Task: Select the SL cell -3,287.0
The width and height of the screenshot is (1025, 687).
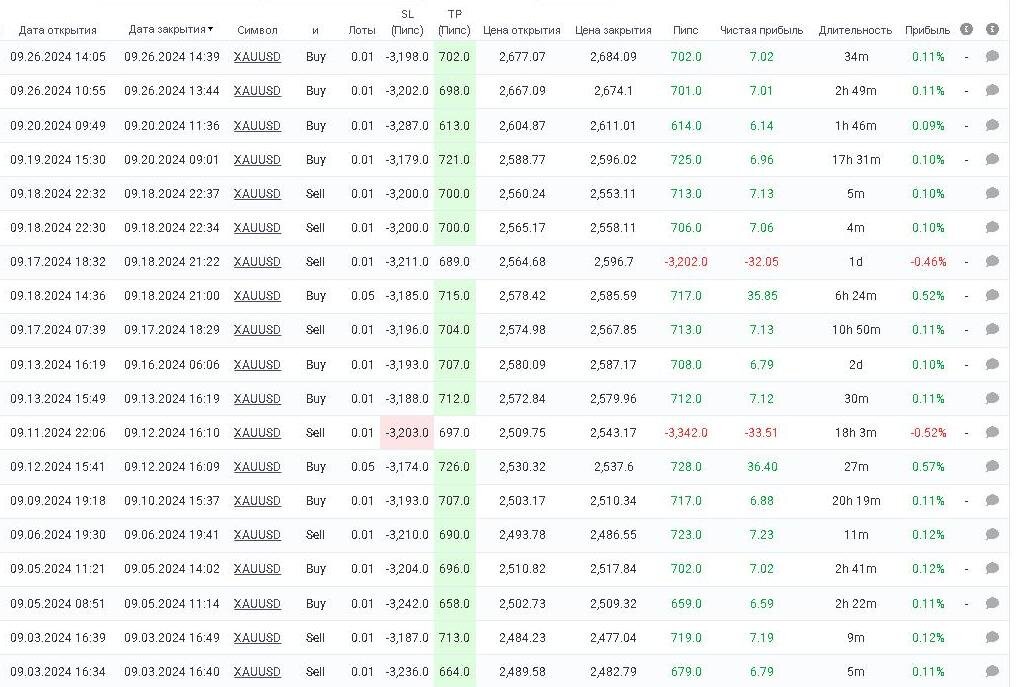Action: click(407, 126)
